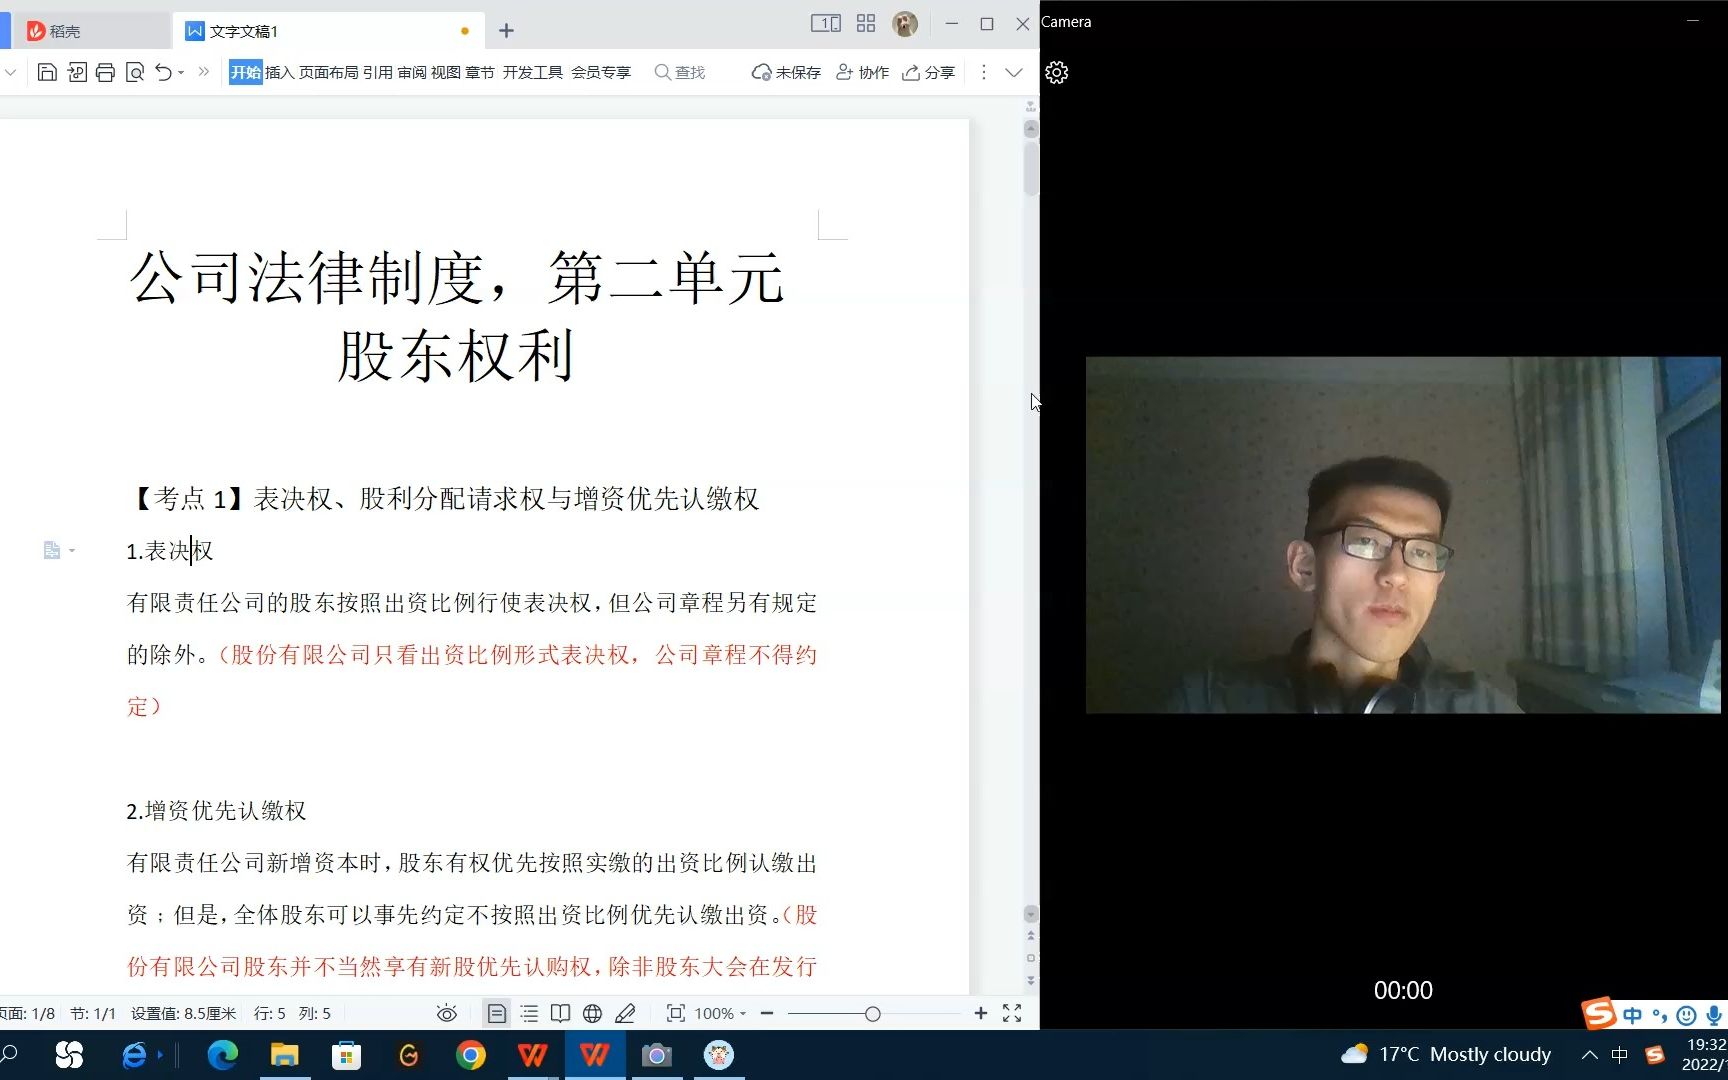
Task: Switch to read mode using book icon
Action: pyautogui.click(x=561, y=1013)
